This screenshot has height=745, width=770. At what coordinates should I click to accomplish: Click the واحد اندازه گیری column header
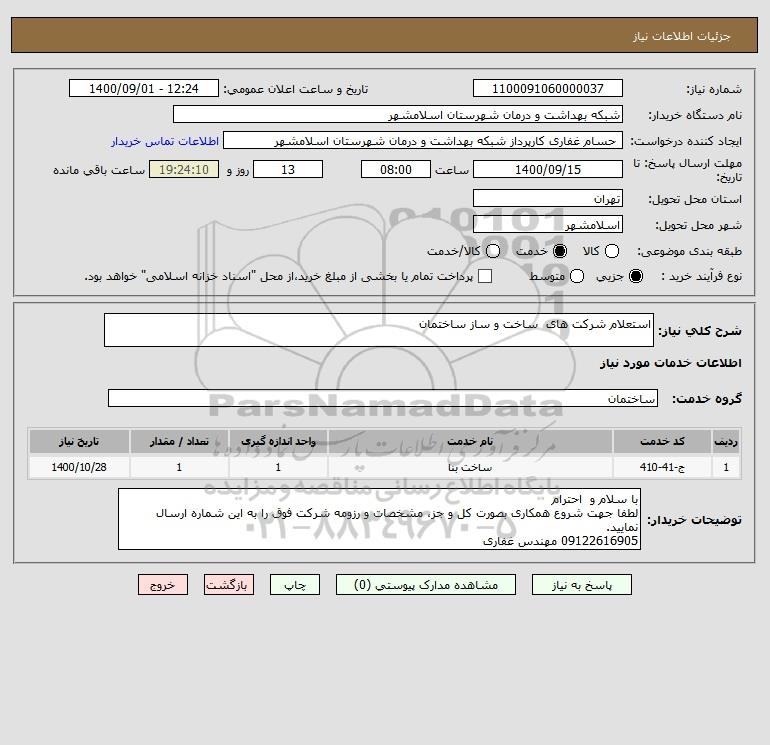point(278,441)
